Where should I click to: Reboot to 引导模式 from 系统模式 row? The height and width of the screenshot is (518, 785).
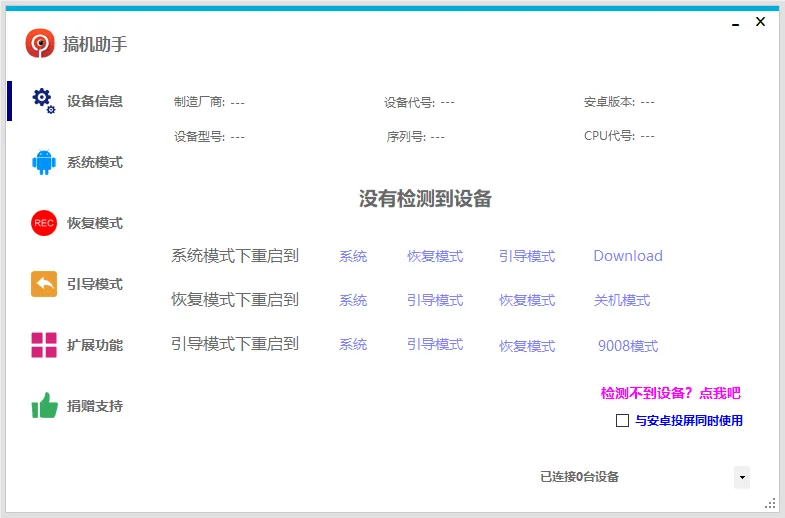pyautogui.click(x=527, y=256)
